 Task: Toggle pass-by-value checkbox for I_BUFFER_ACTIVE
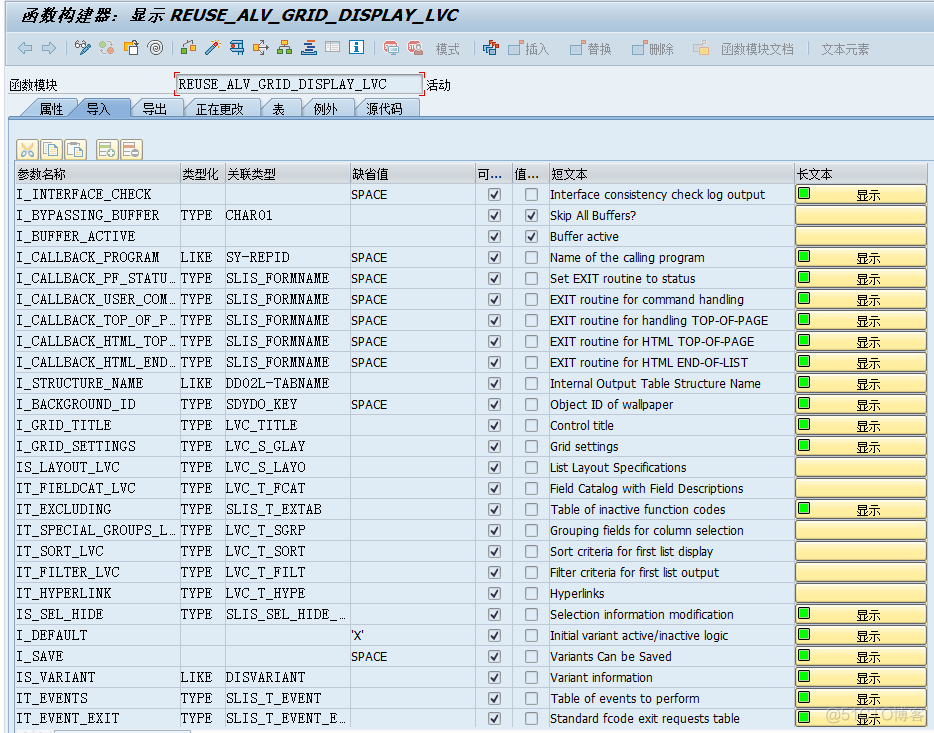pyautogui.click(x=531, y=236)
